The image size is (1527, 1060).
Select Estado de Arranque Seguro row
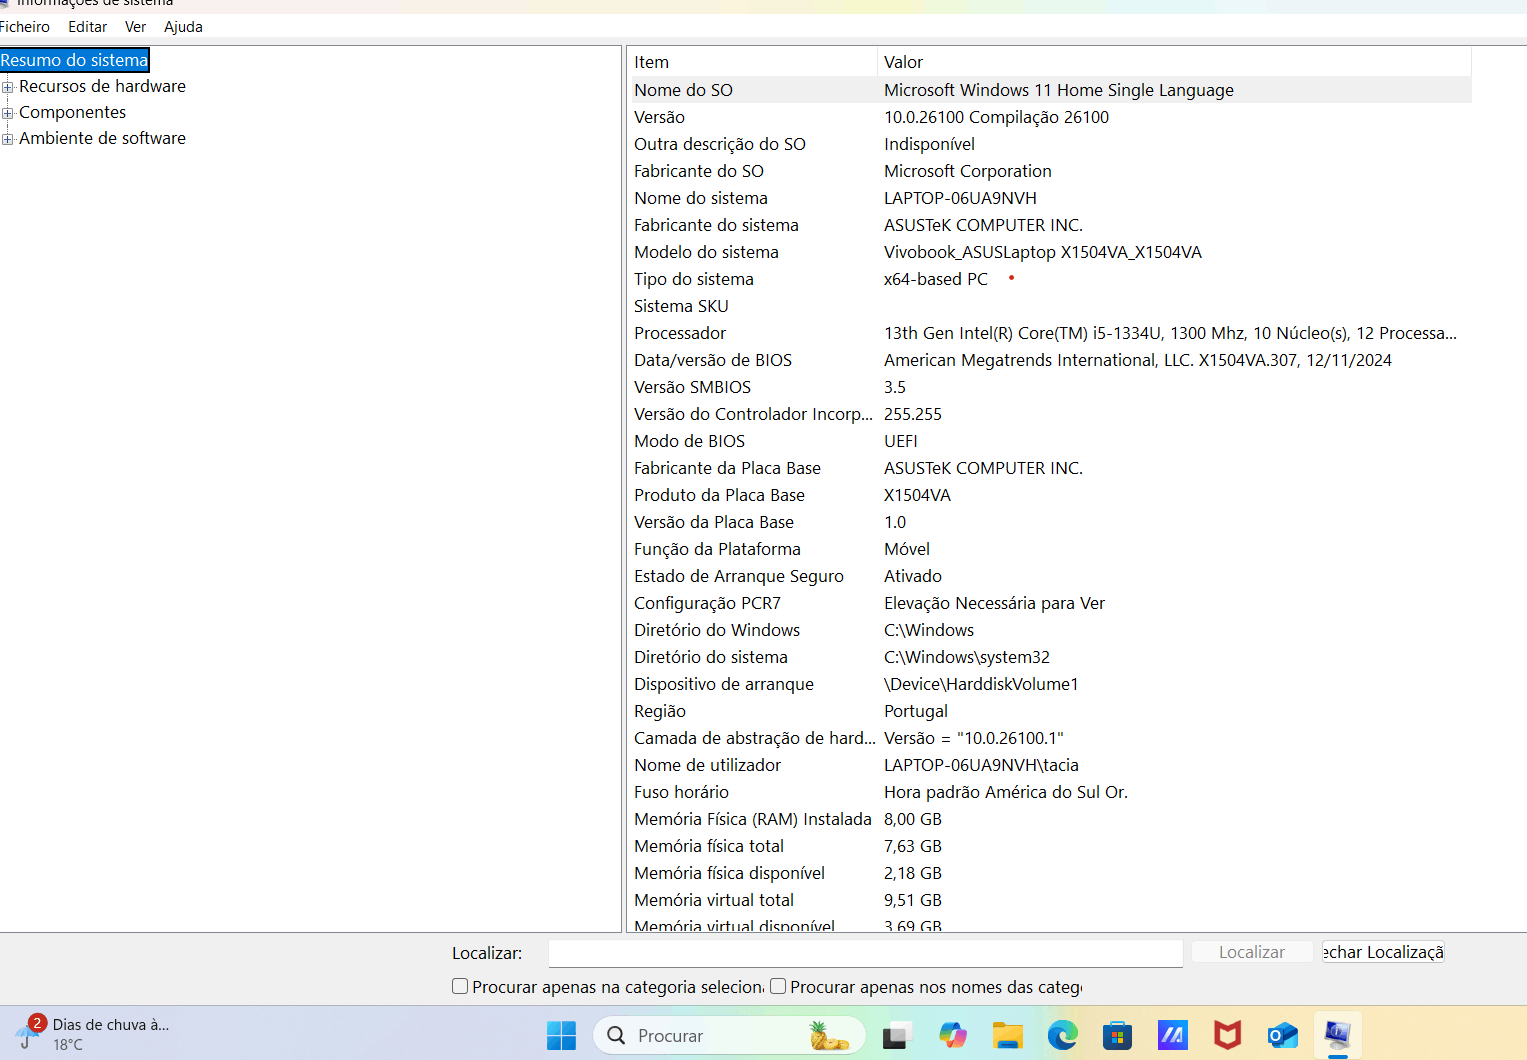coord(1050,576)
